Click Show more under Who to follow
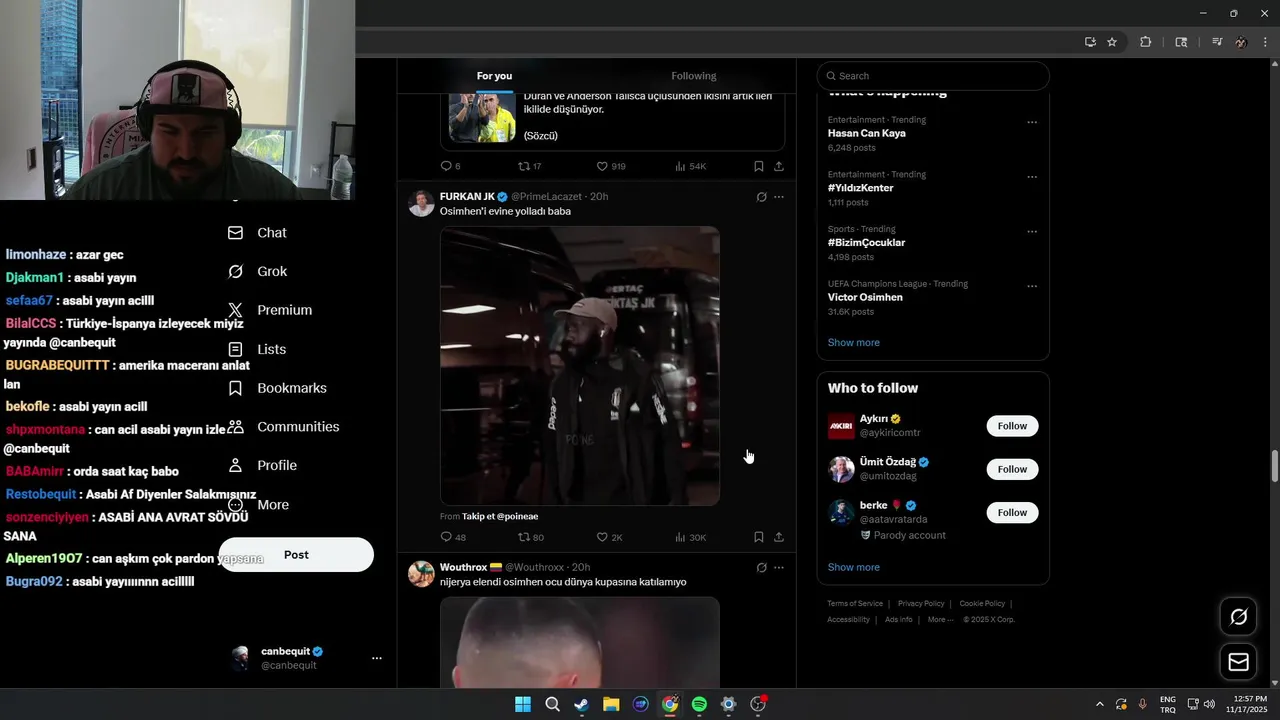1280x720 pixels. click(853, 567)
